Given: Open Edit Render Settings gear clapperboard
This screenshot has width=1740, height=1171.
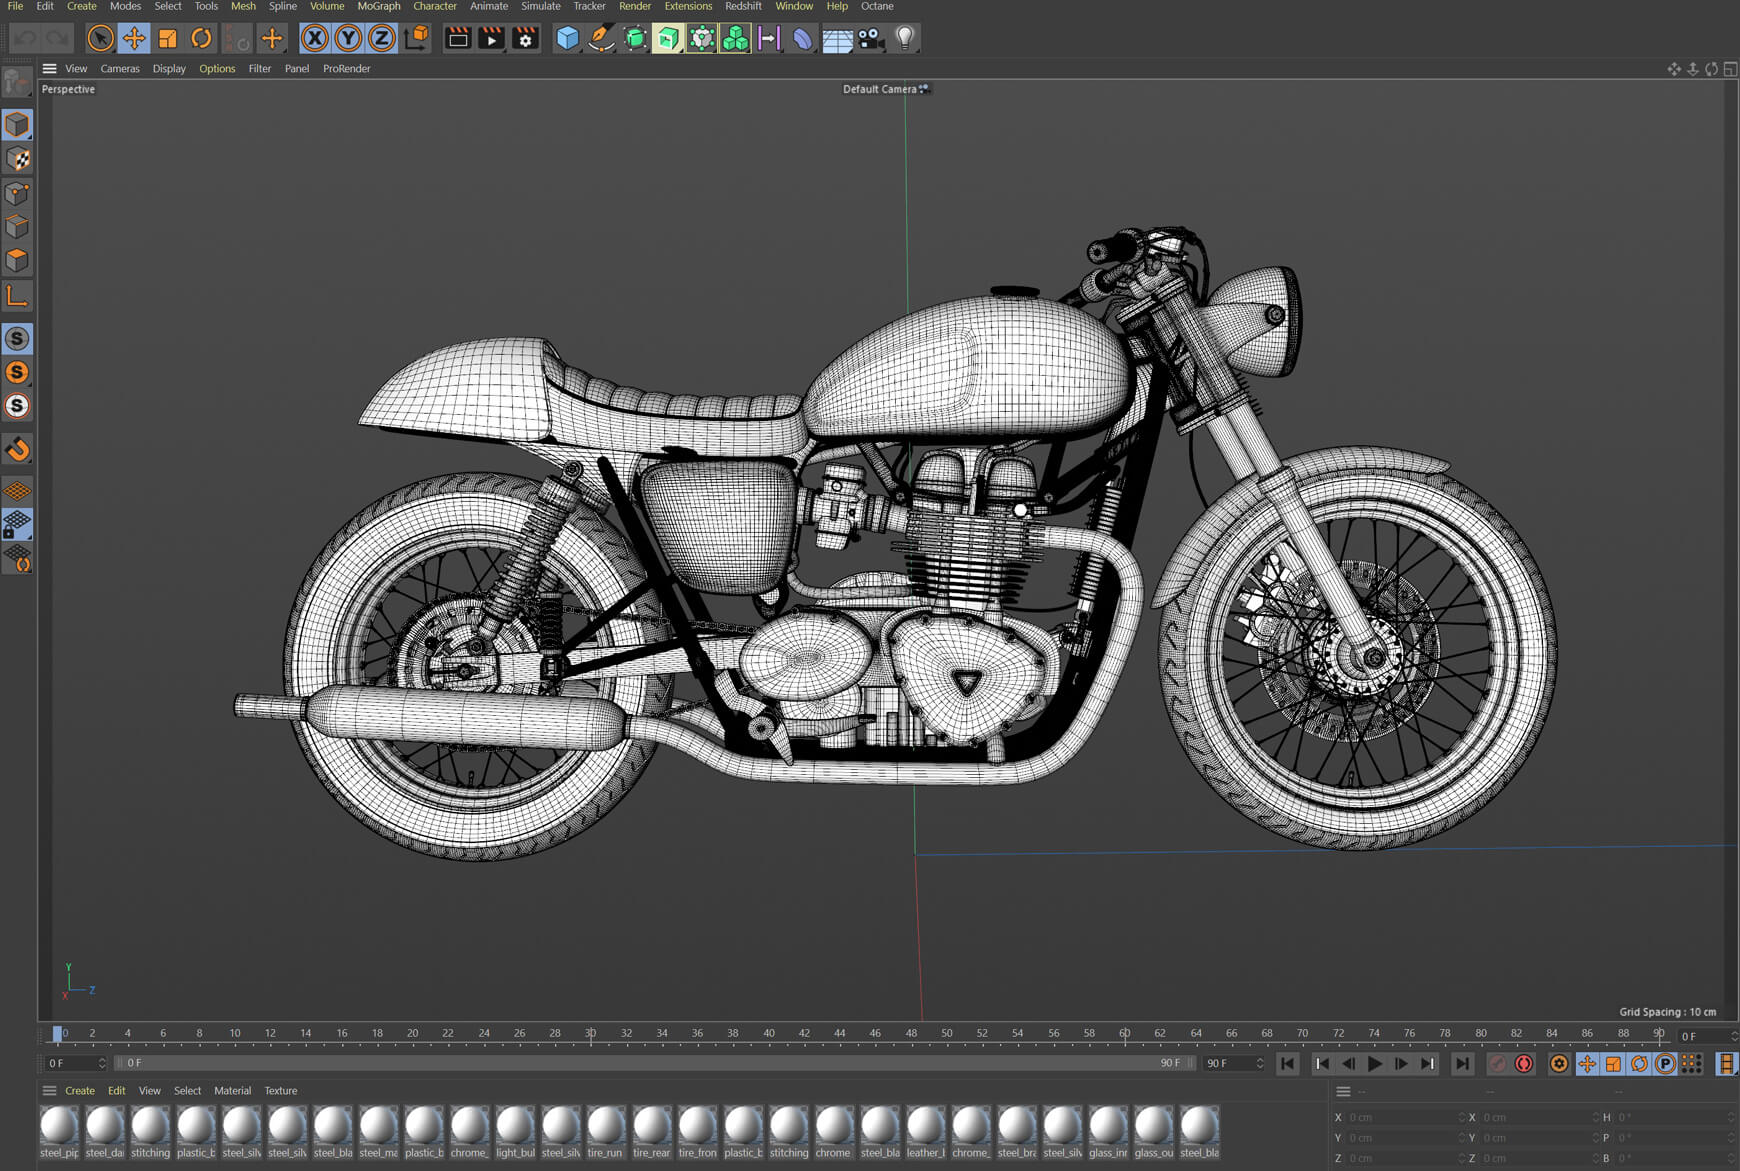Looking at the screenshot, I should pyautogui.click(x=526, y=38).
